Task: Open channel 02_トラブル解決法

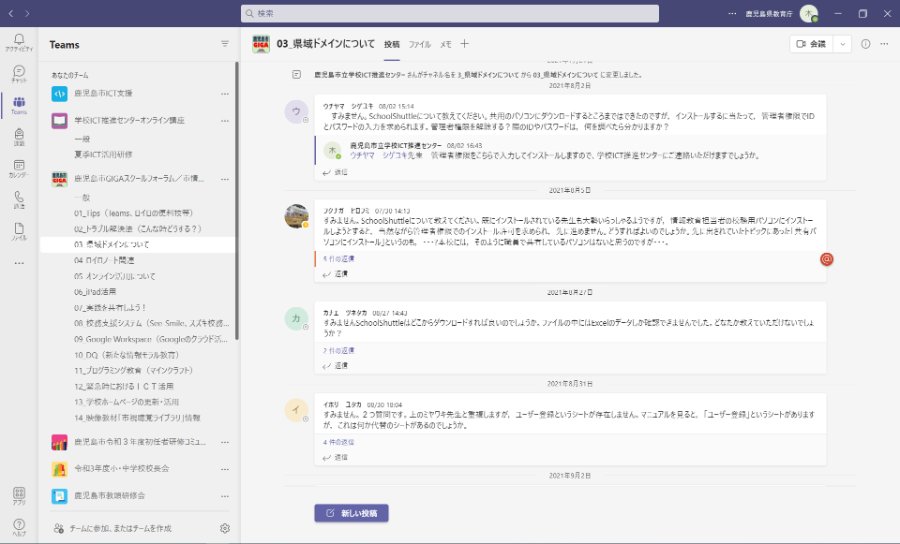Action: (138, 228)
